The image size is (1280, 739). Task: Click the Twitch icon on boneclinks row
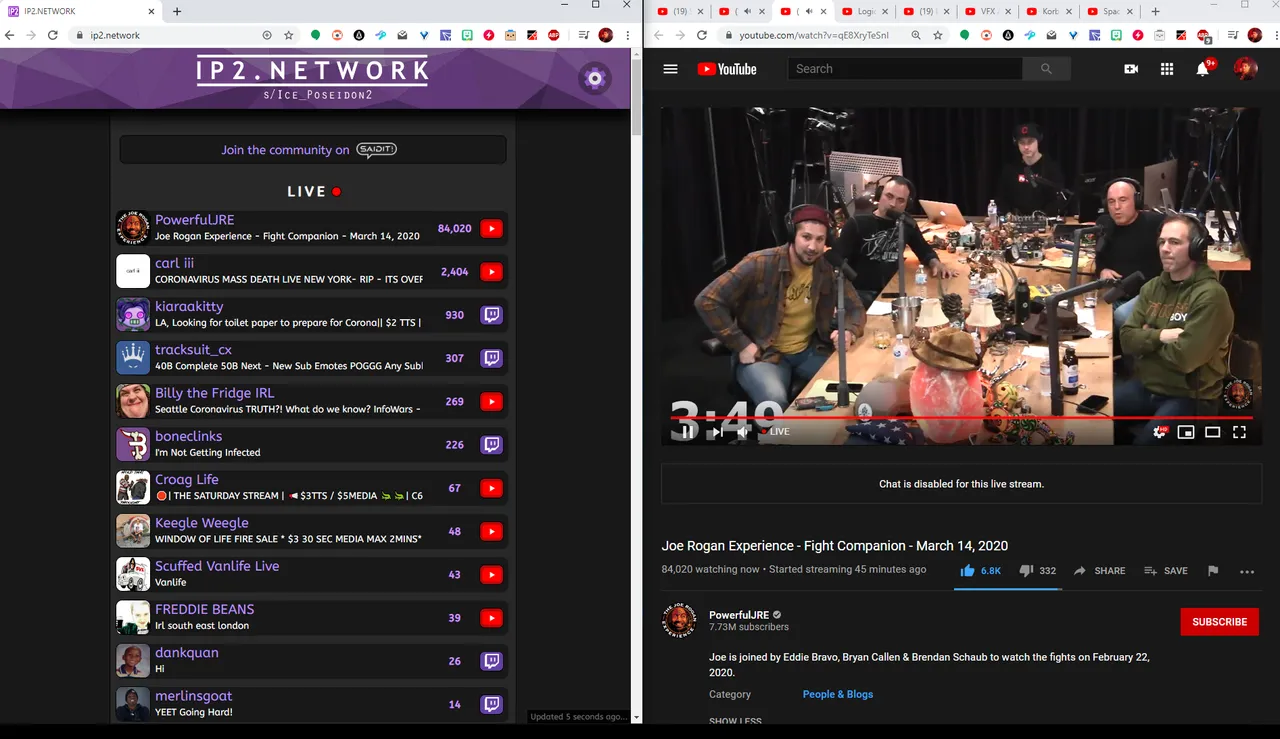(x=491, y=445)
